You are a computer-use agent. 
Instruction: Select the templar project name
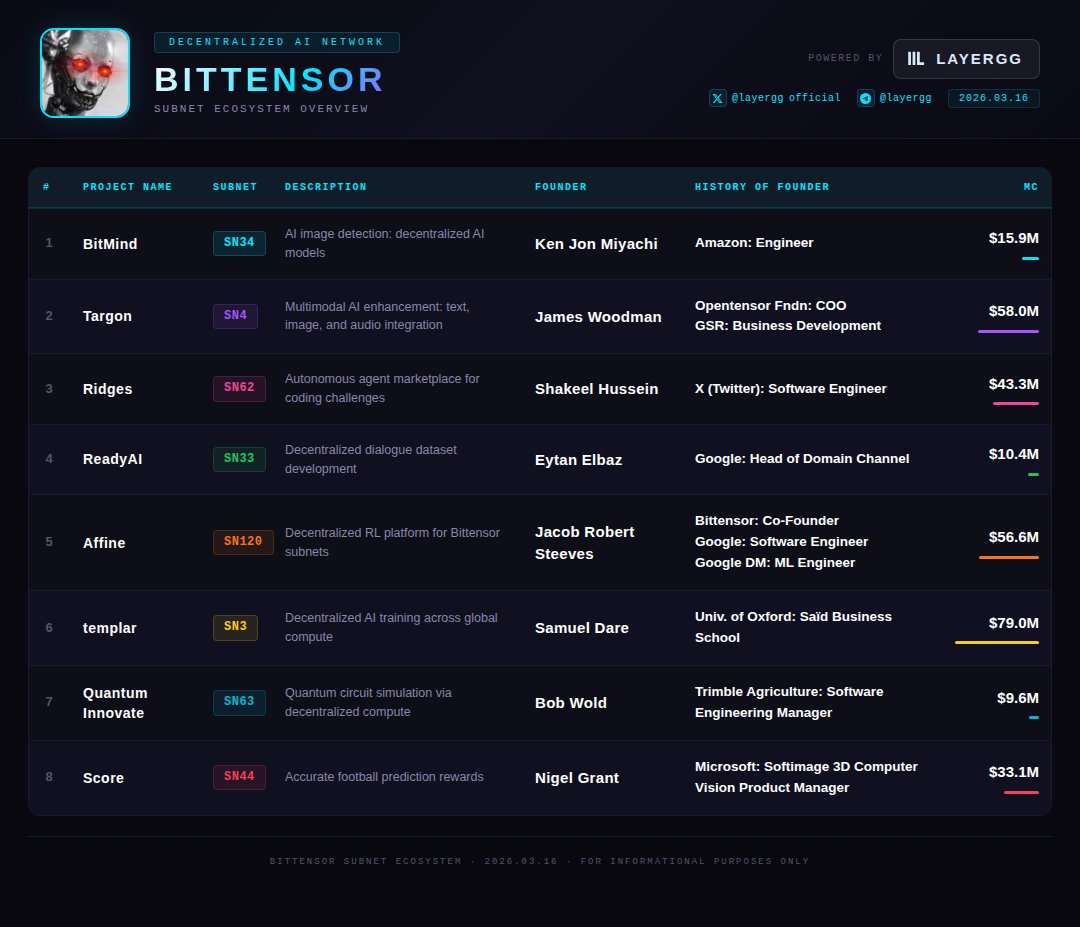(x=110, y=628)
